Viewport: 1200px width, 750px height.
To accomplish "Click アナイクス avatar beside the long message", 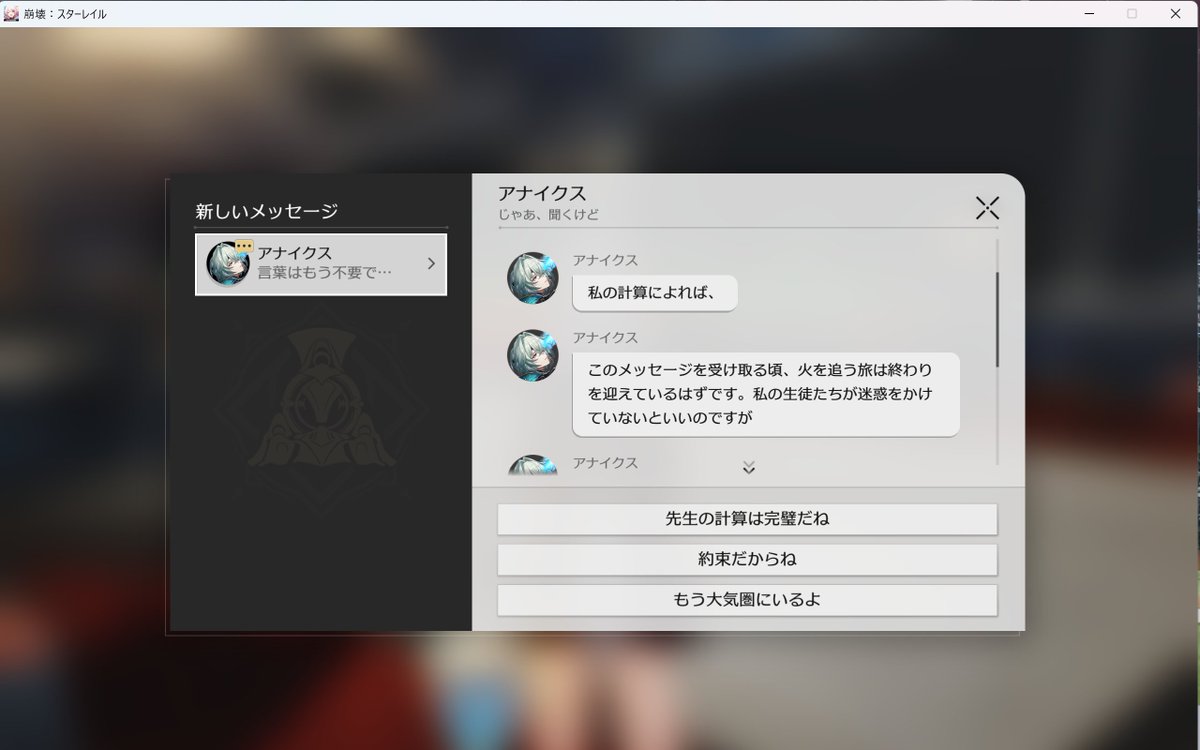I will [x=533, y=355].
